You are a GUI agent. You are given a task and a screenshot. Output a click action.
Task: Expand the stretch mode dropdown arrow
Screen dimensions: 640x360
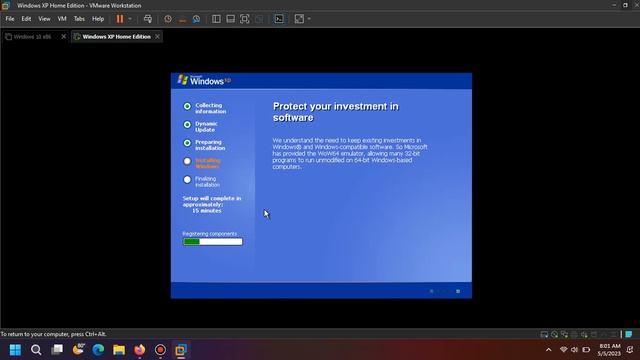309,19
